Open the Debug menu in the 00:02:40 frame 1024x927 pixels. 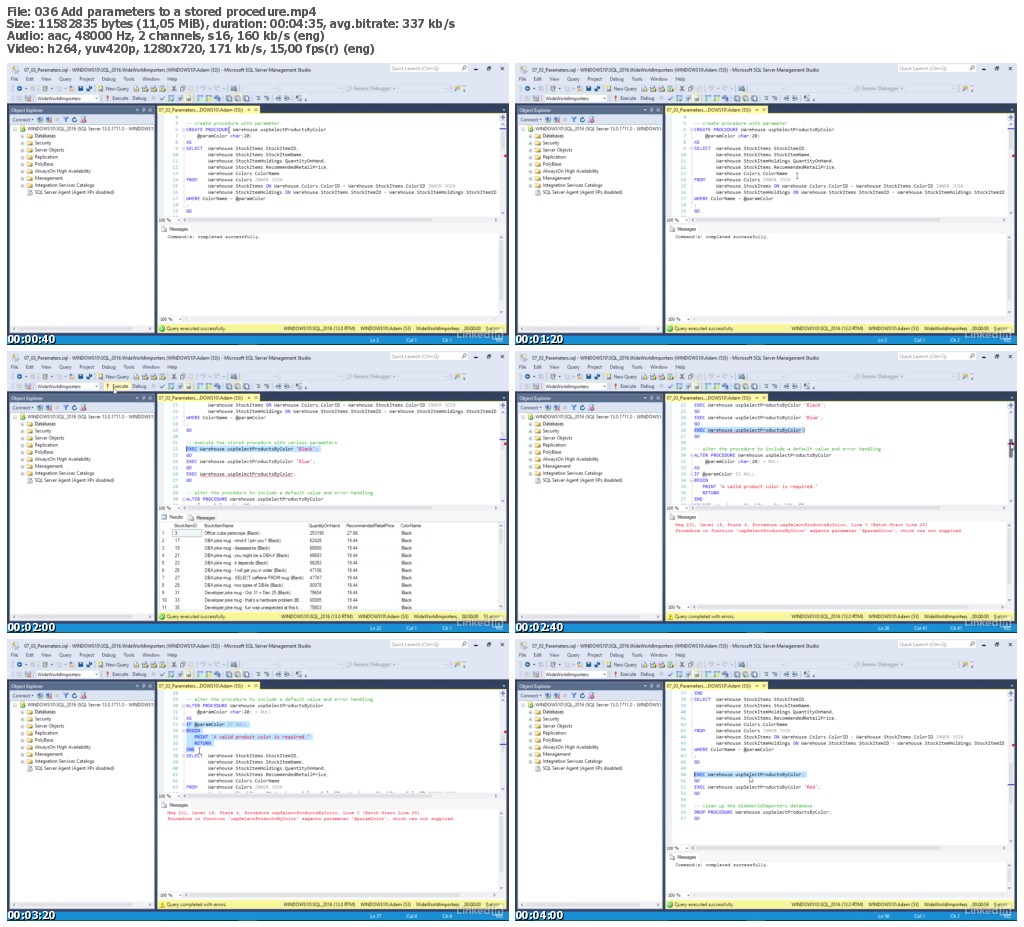click(616, 367)
